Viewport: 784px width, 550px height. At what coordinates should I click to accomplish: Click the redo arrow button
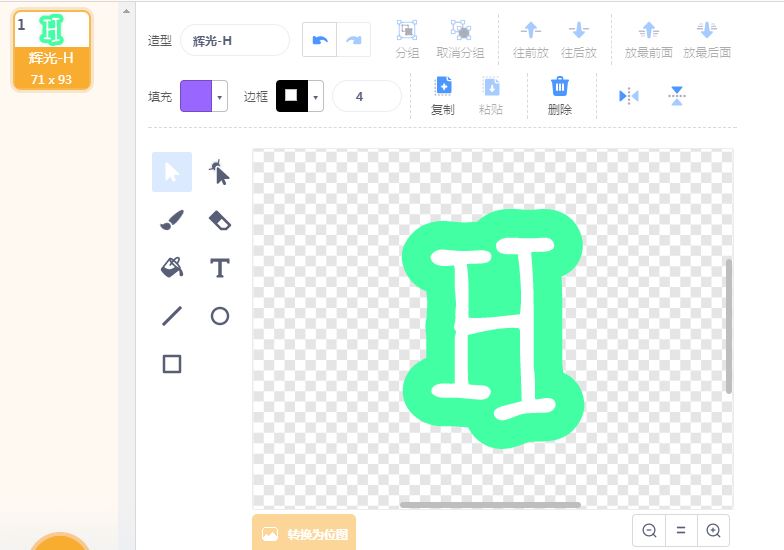[x=354, y=40]
